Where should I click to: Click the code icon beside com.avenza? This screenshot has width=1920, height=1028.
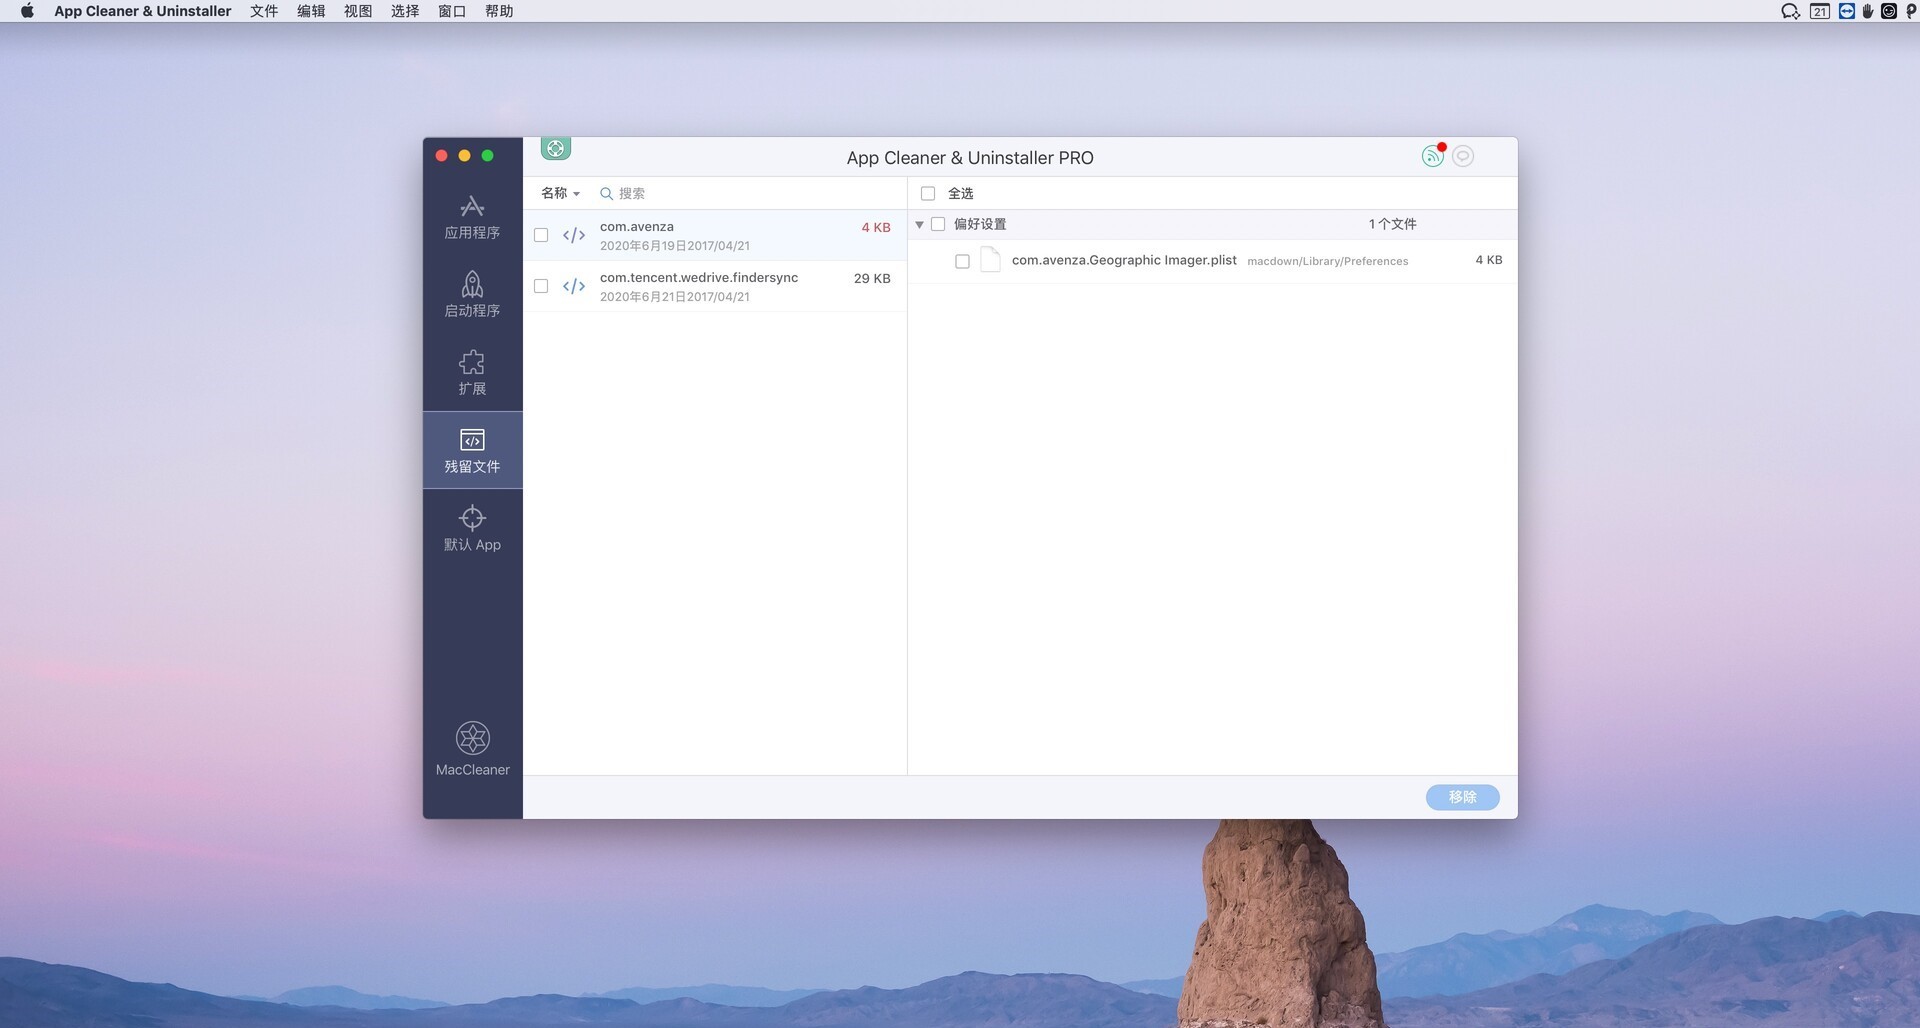pyautogui.click(x=574, y=235)
